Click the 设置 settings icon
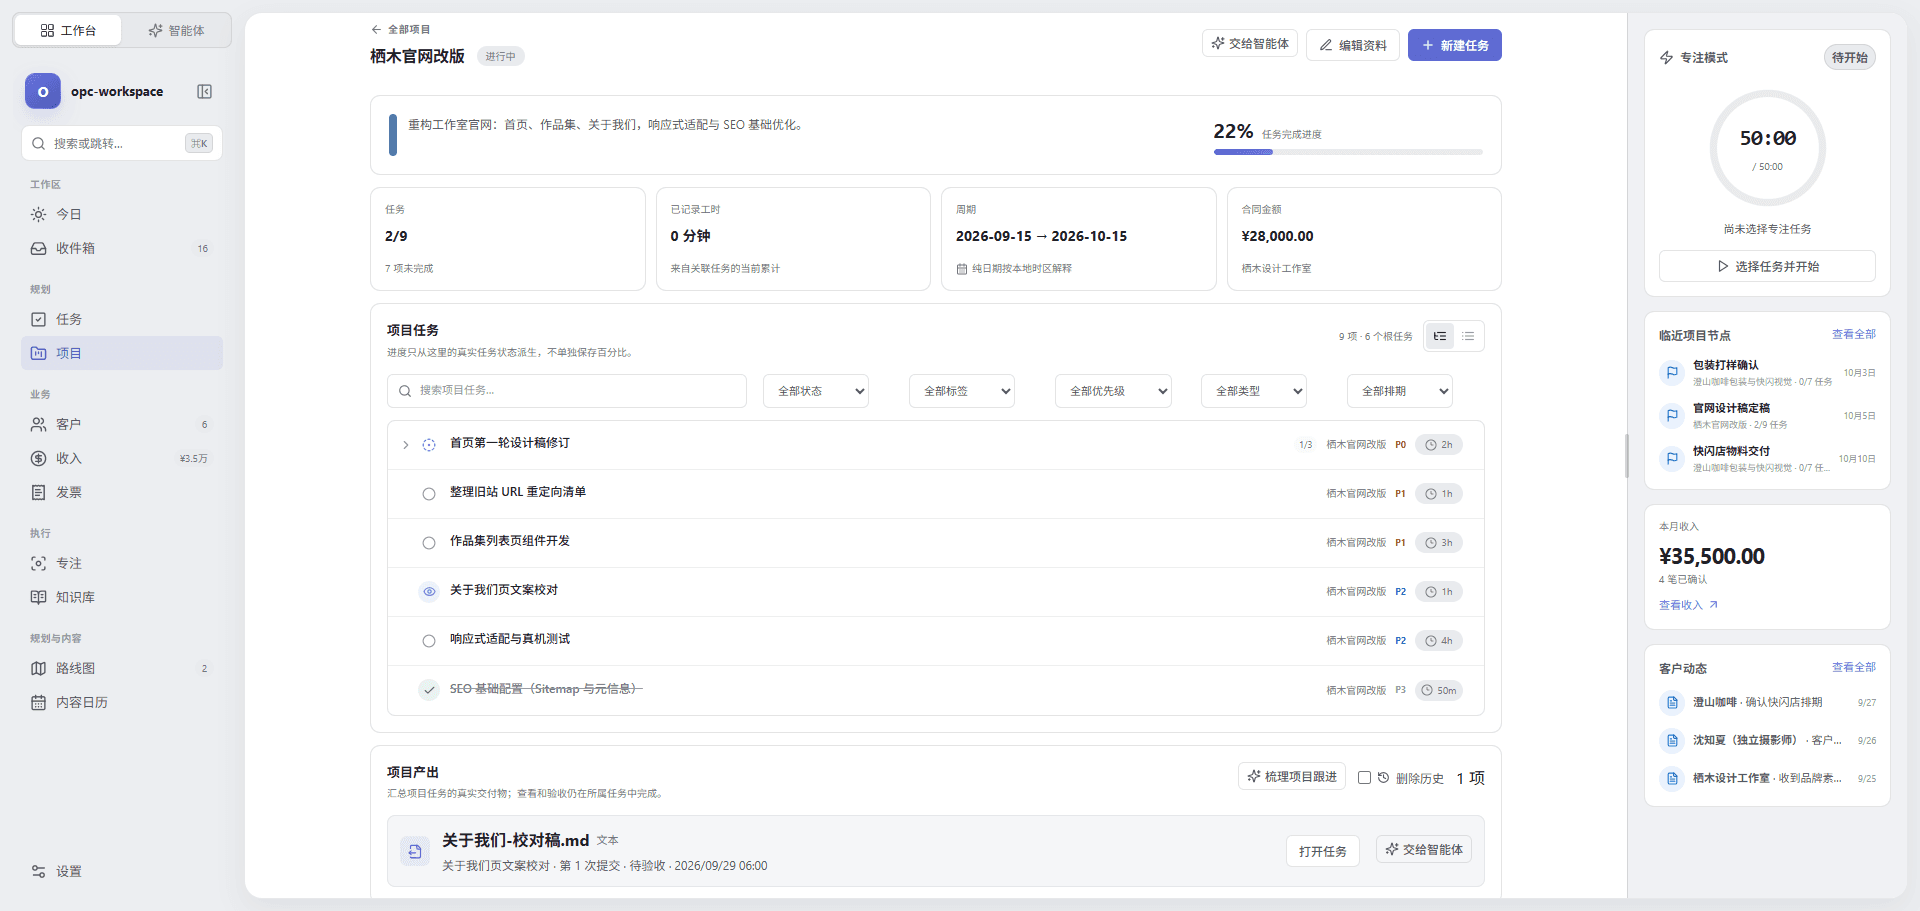Image resolution: width=1920 pixels, height=911 pixels. click(38, 871)
